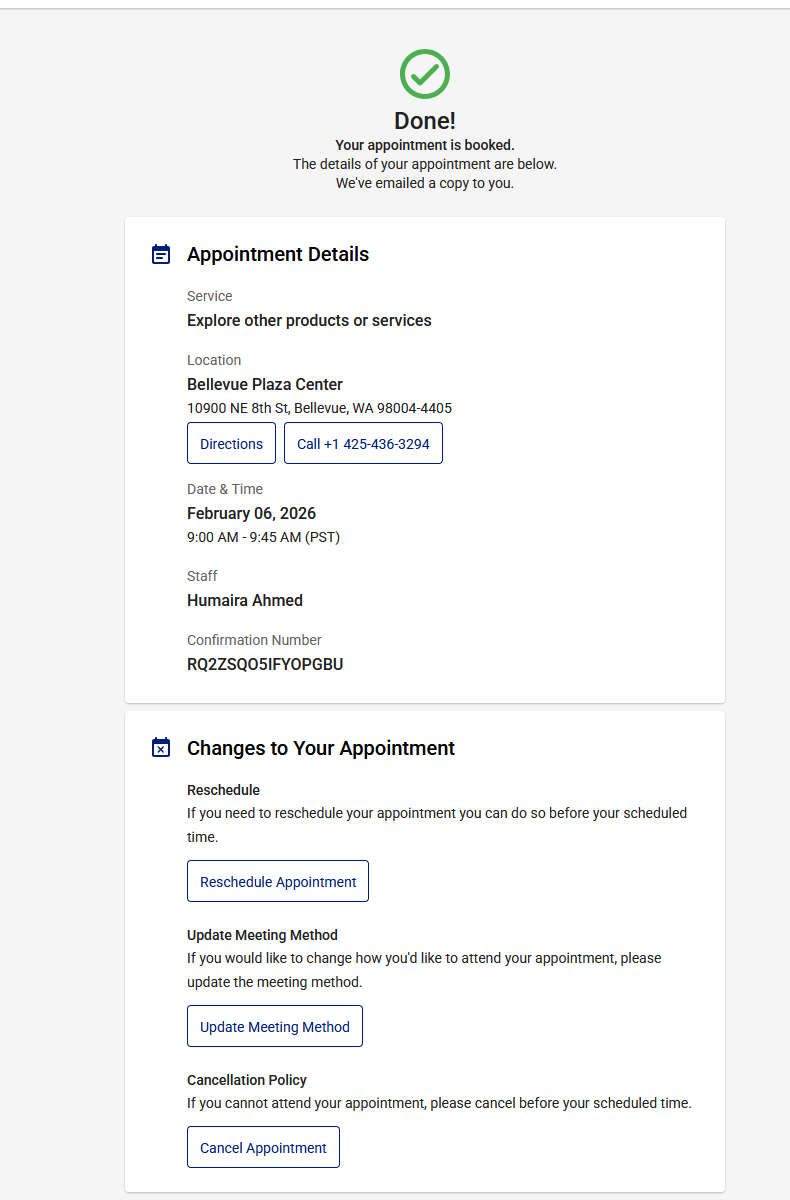Click the Cancel Appointment button
The height and width of the screenshot is (1200, 790).
click(x=263, y=1147)
